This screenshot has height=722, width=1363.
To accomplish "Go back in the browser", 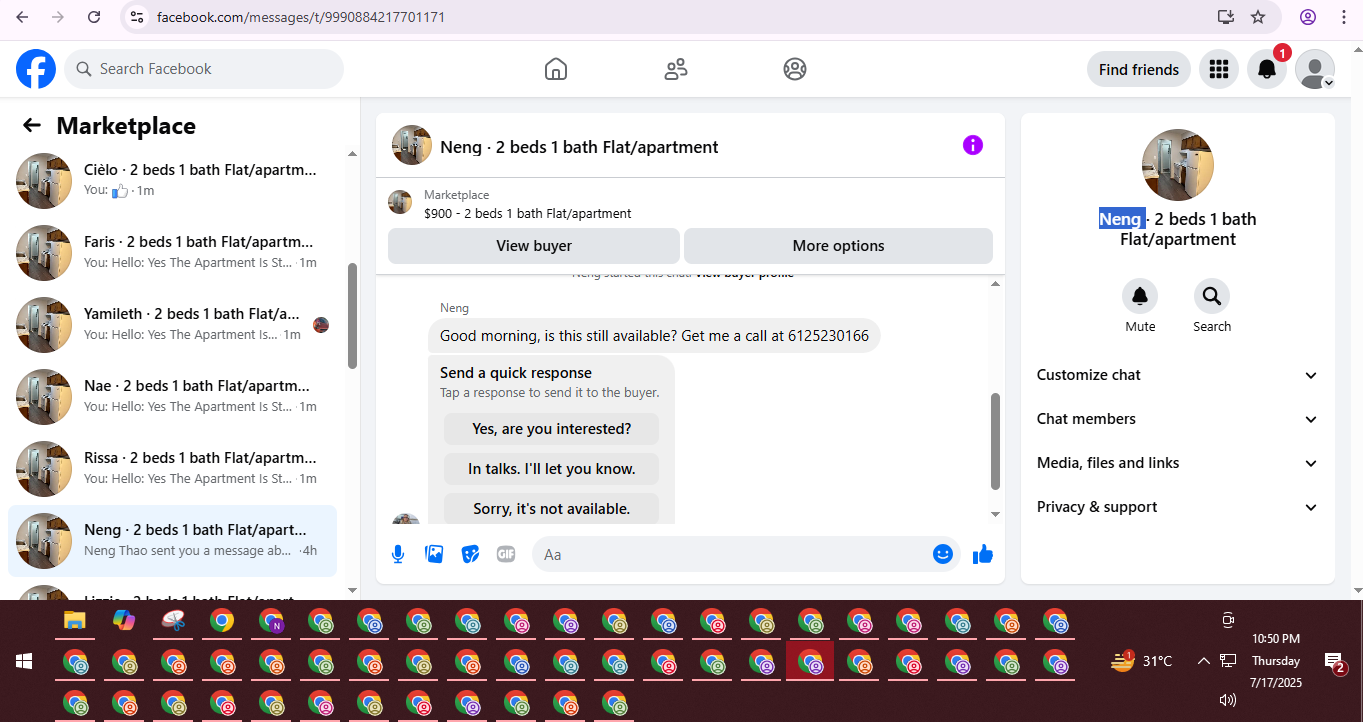I will (22, 17).
